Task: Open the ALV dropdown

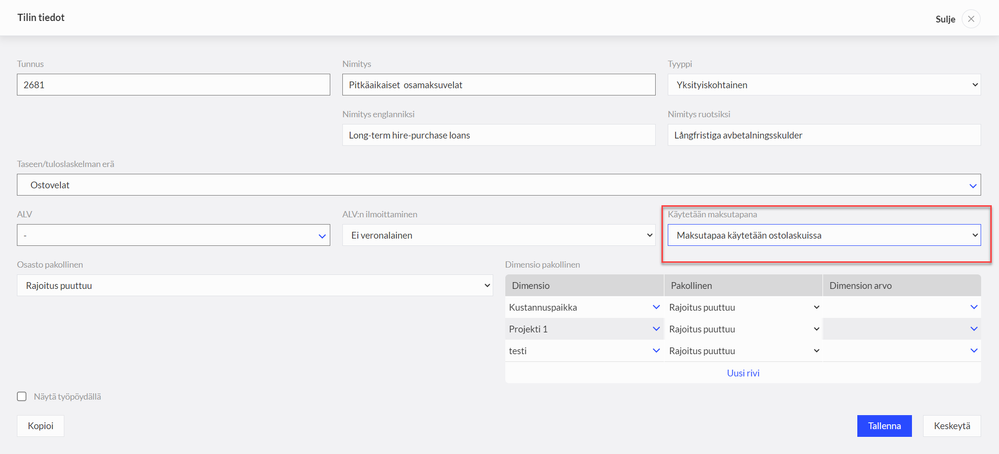Action: pos(173,235)
